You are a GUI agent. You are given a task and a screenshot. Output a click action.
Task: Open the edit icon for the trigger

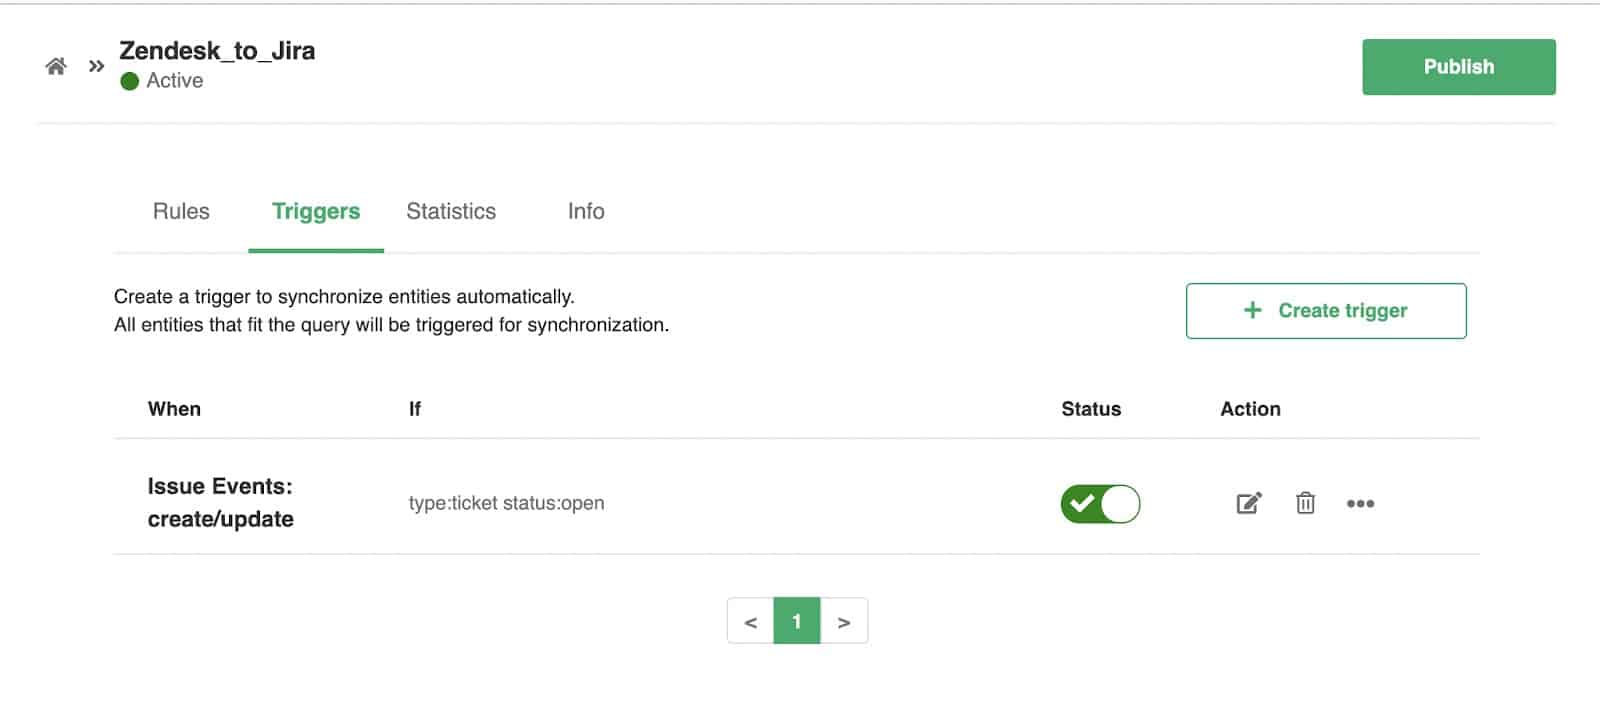click(x=1248, y=503)
